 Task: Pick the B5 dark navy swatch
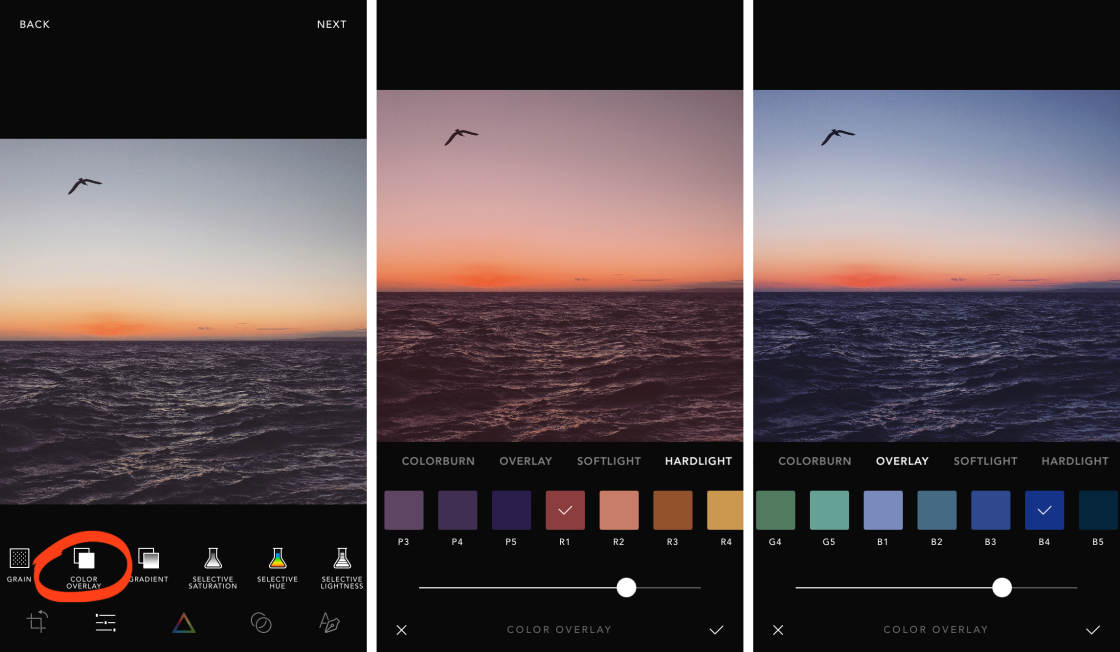pos(1098,510)
